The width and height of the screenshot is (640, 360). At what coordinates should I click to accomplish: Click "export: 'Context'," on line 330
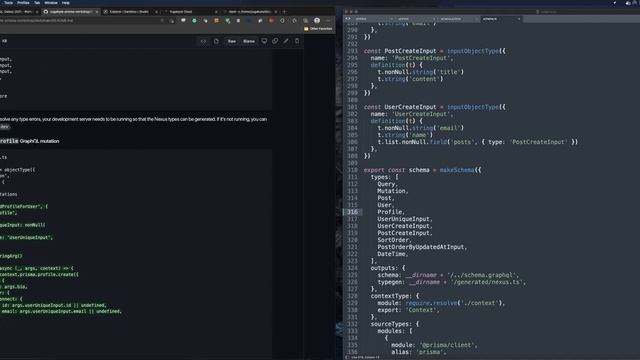coord(408,310)
